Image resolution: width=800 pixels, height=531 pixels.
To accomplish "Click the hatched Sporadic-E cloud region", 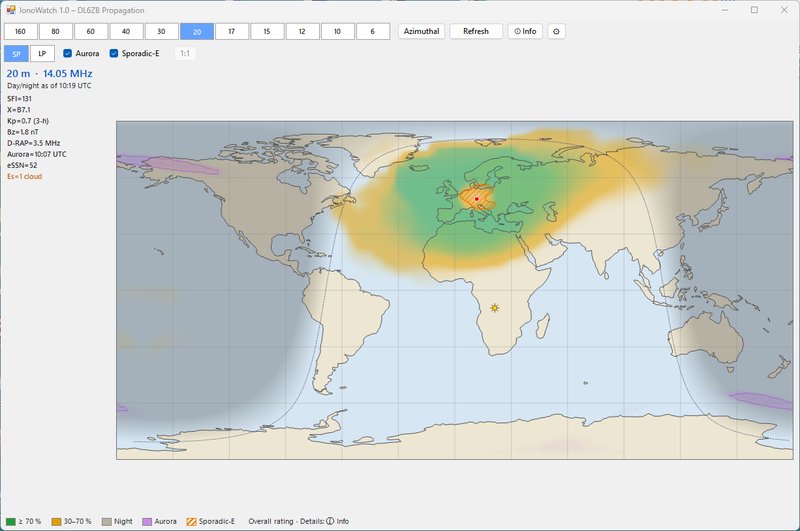I will tap(477, 197).
